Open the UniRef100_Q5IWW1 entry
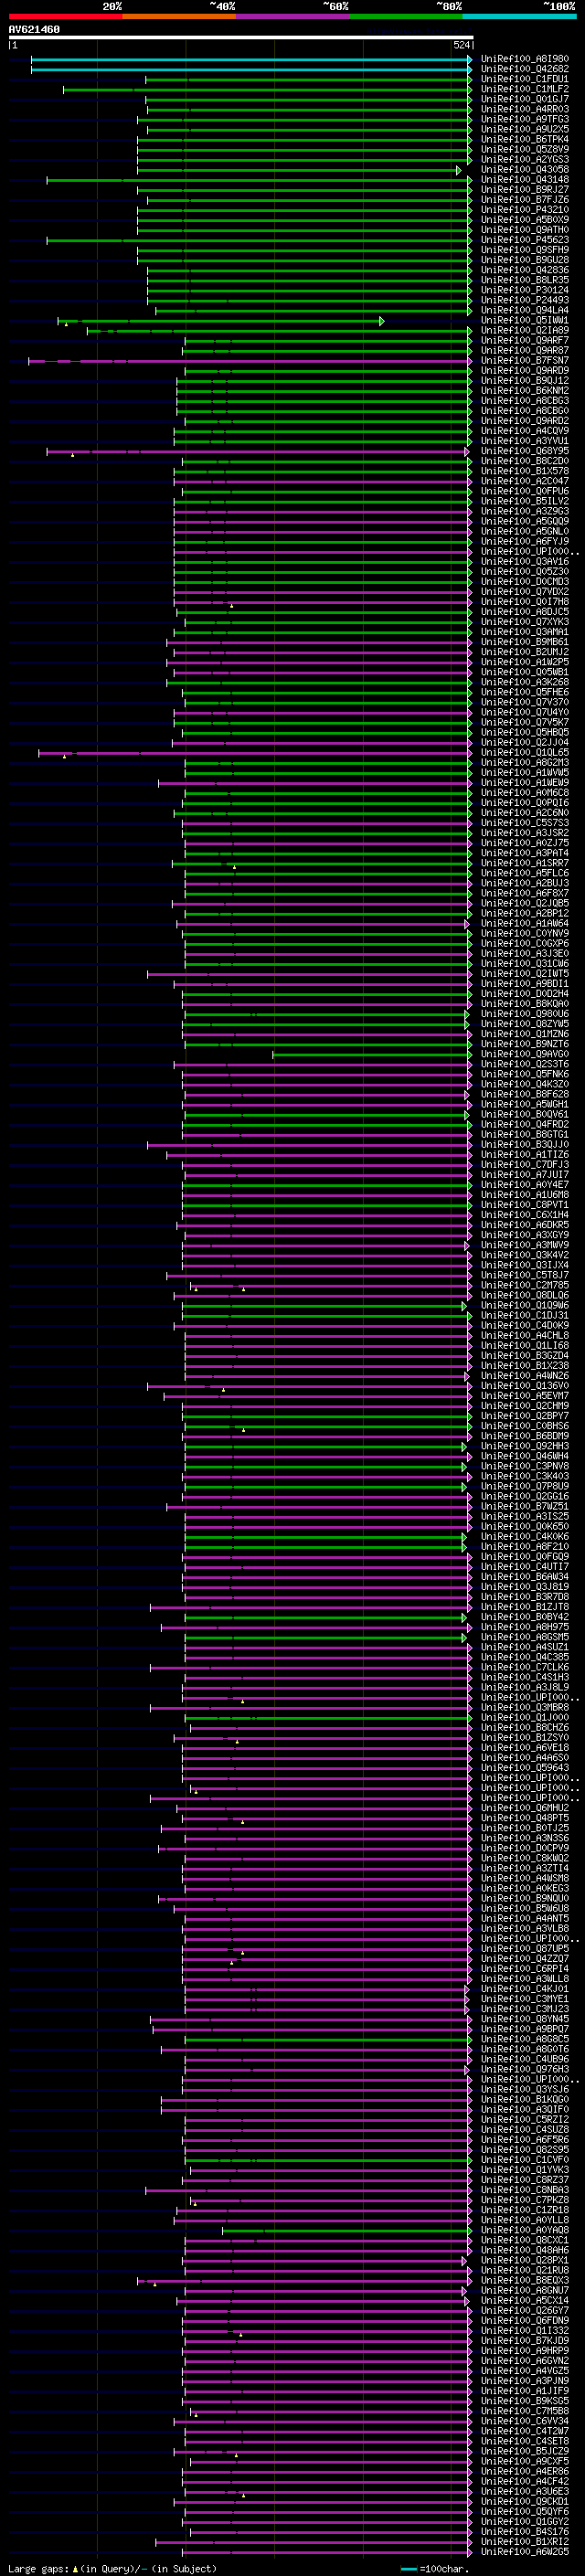Screen dimensions: 585x2576 (x=525, y=320)
